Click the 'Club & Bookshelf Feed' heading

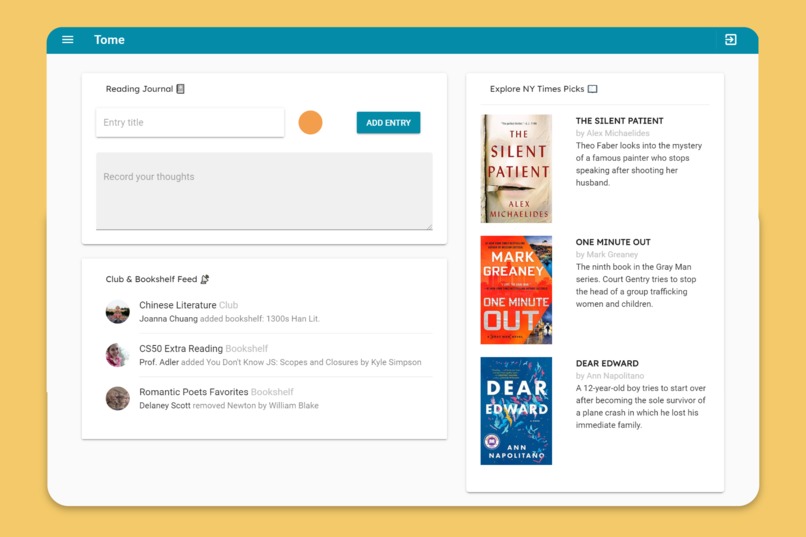151,279
